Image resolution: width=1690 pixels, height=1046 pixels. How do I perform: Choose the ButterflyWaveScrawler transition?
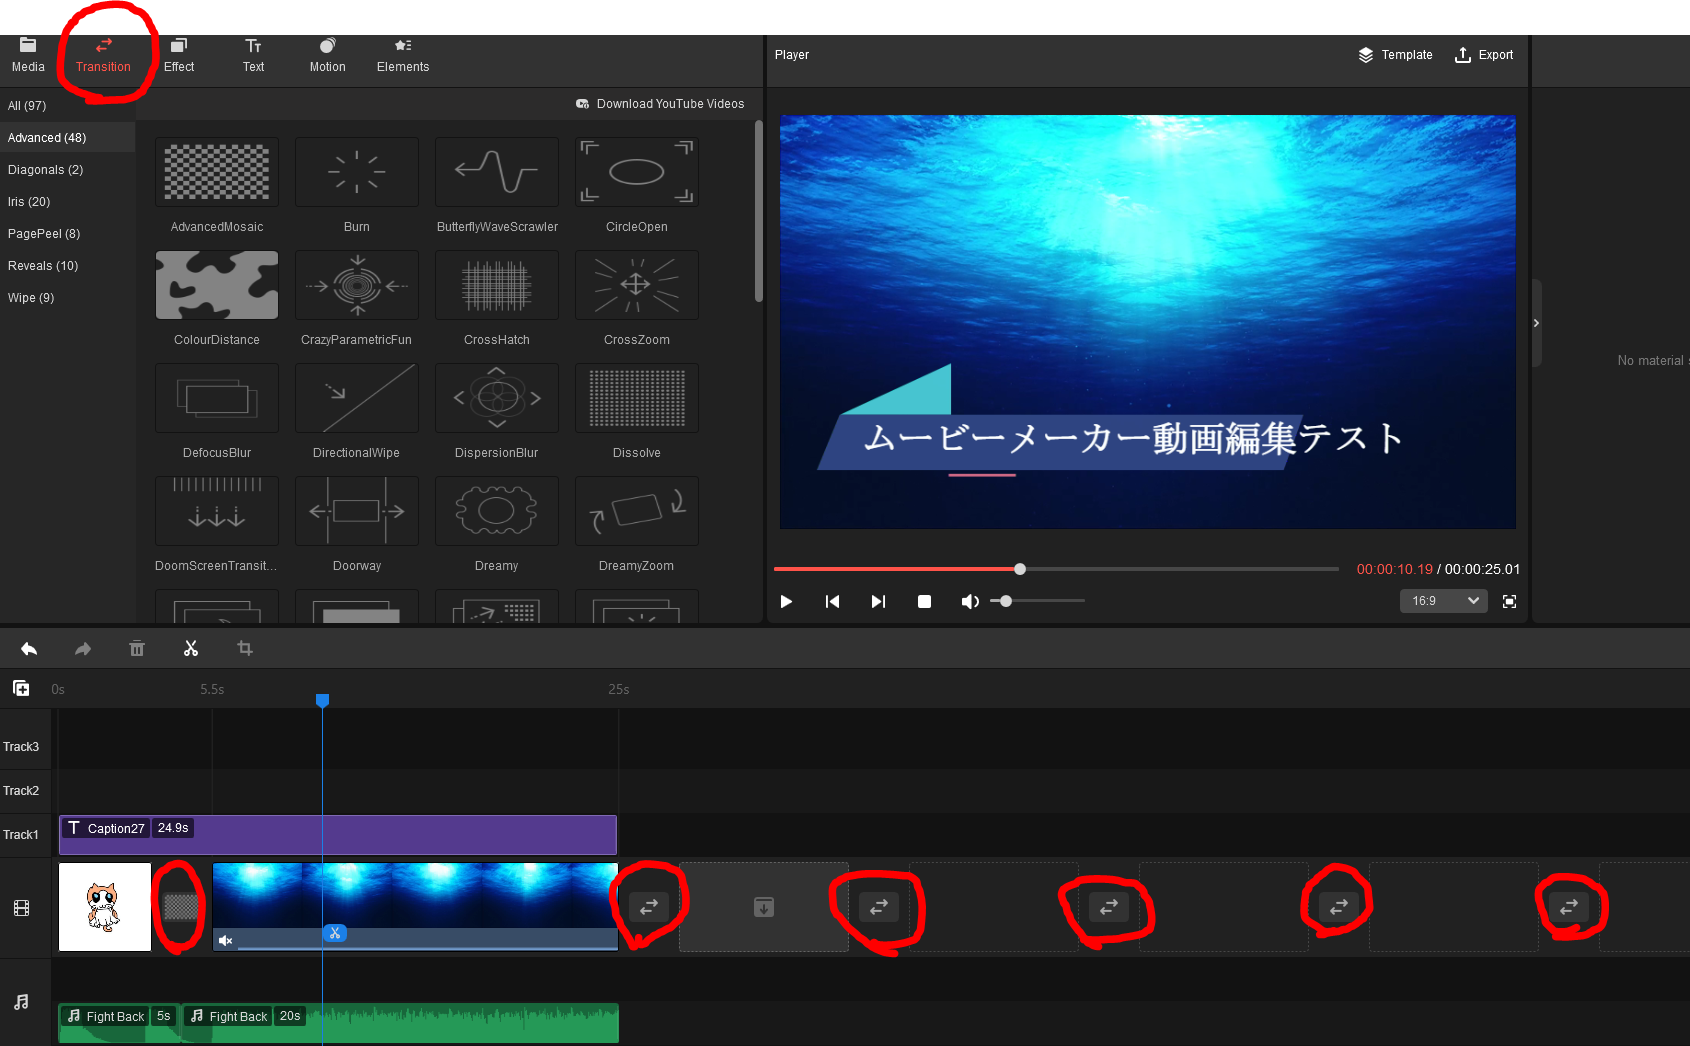497,172
